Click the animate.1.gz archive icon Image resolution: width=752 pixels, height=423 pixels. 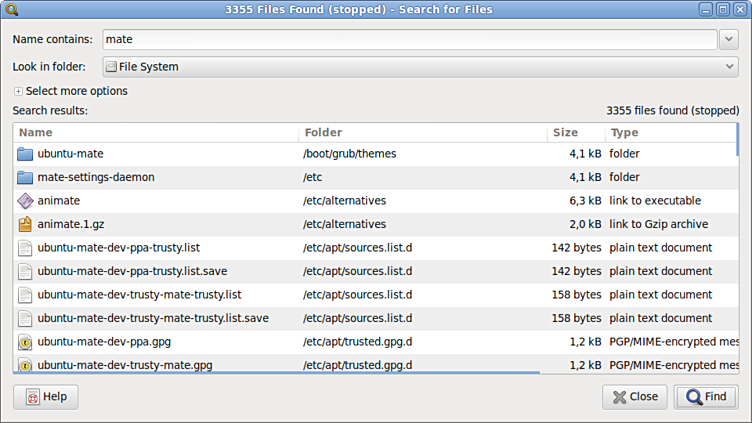point(25,224)
